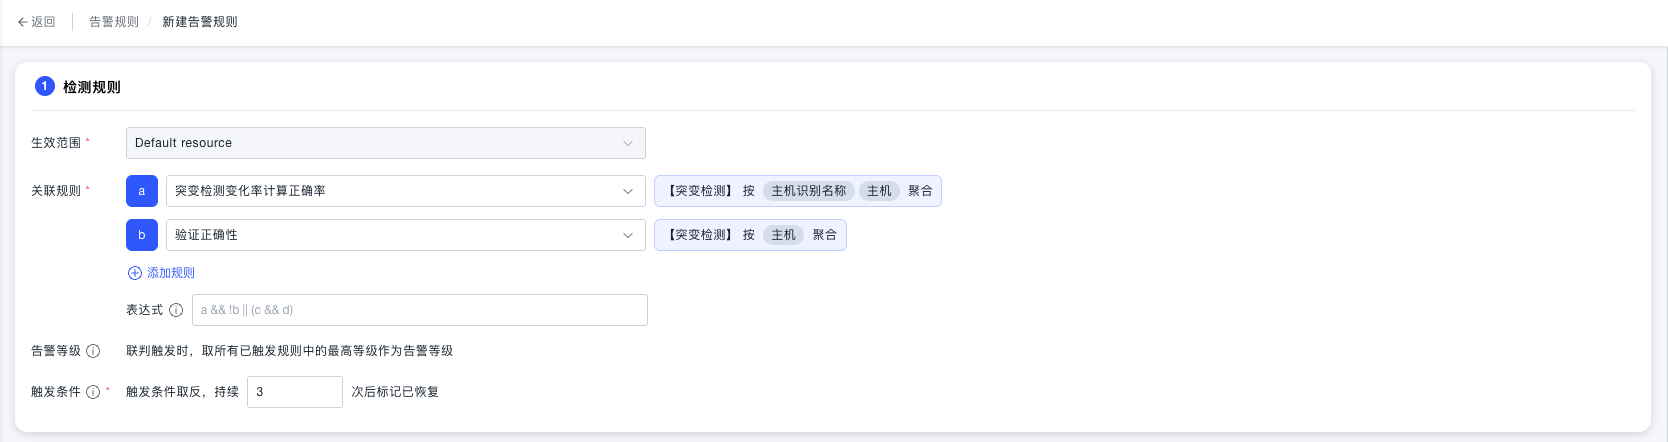Open the Default resource dropdown

(386, 143)
